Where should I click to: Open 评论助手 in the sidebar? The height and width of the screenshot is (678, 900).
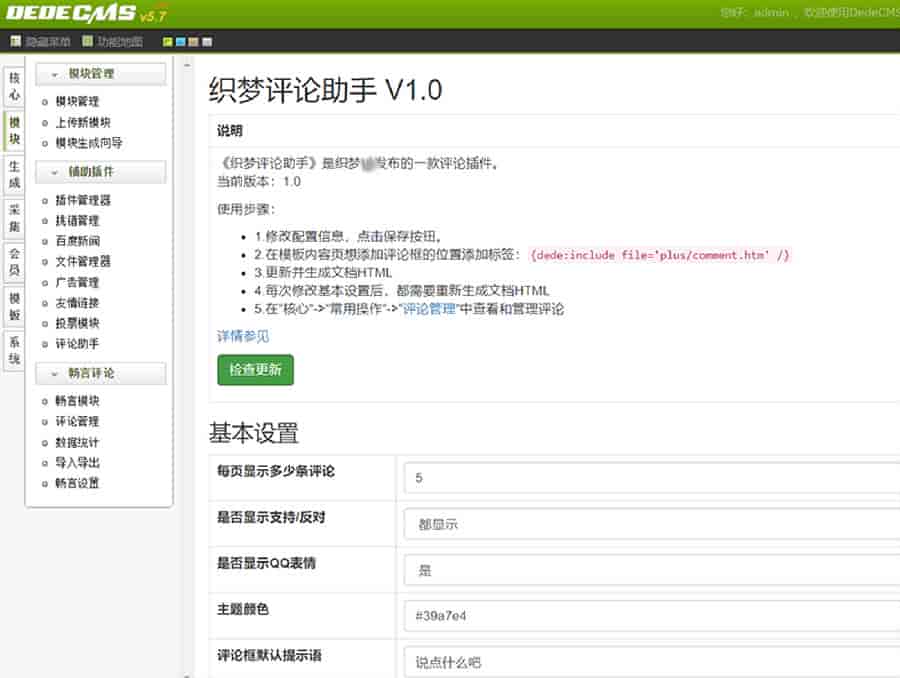(77, 344)
